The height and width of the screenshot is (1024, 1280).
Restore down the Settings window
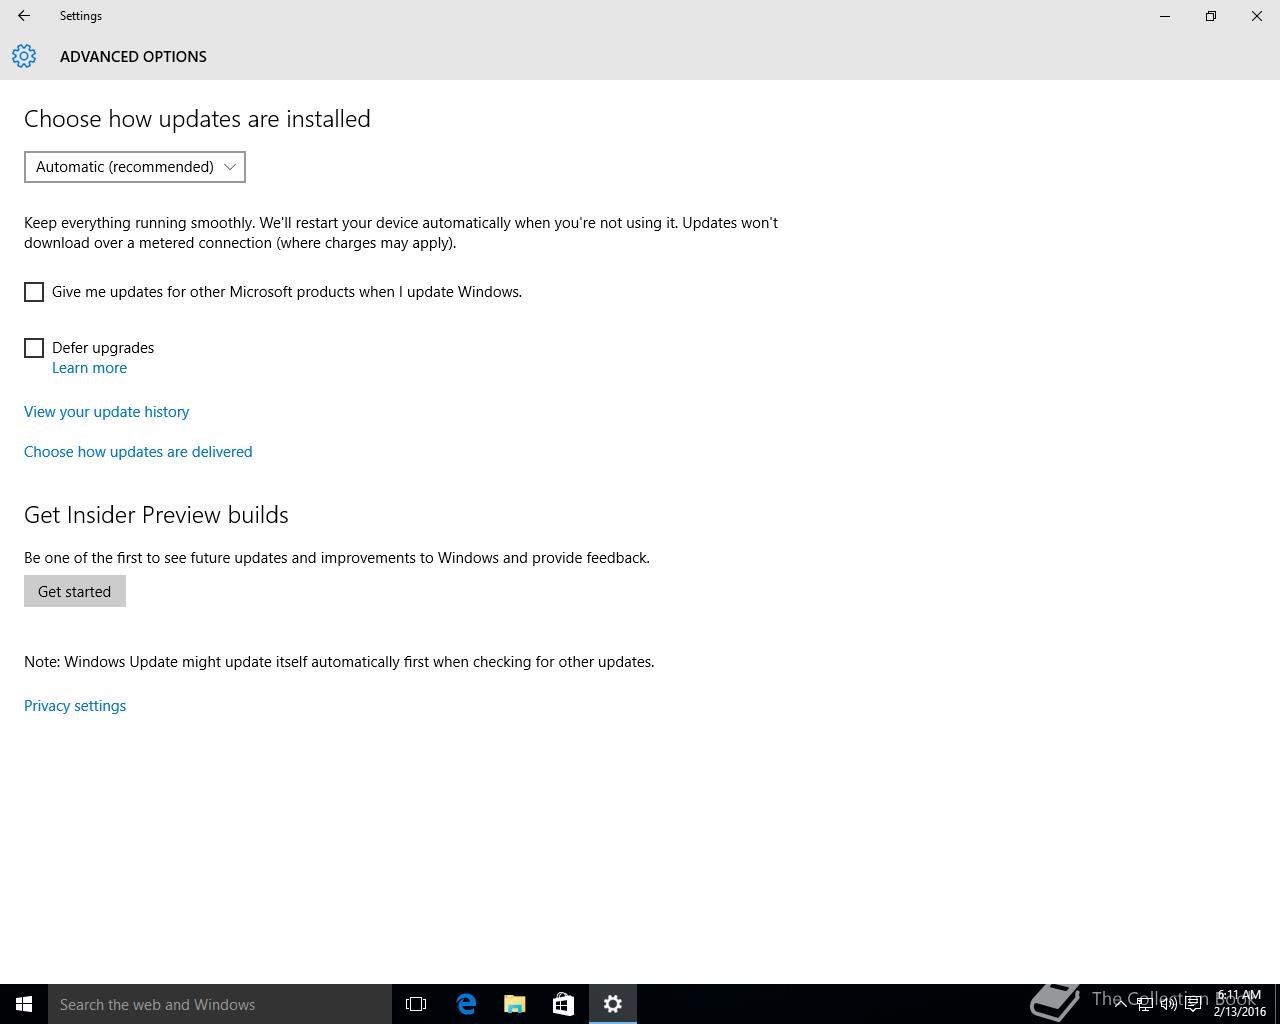pyautogui.click(x=1211, y=16)
